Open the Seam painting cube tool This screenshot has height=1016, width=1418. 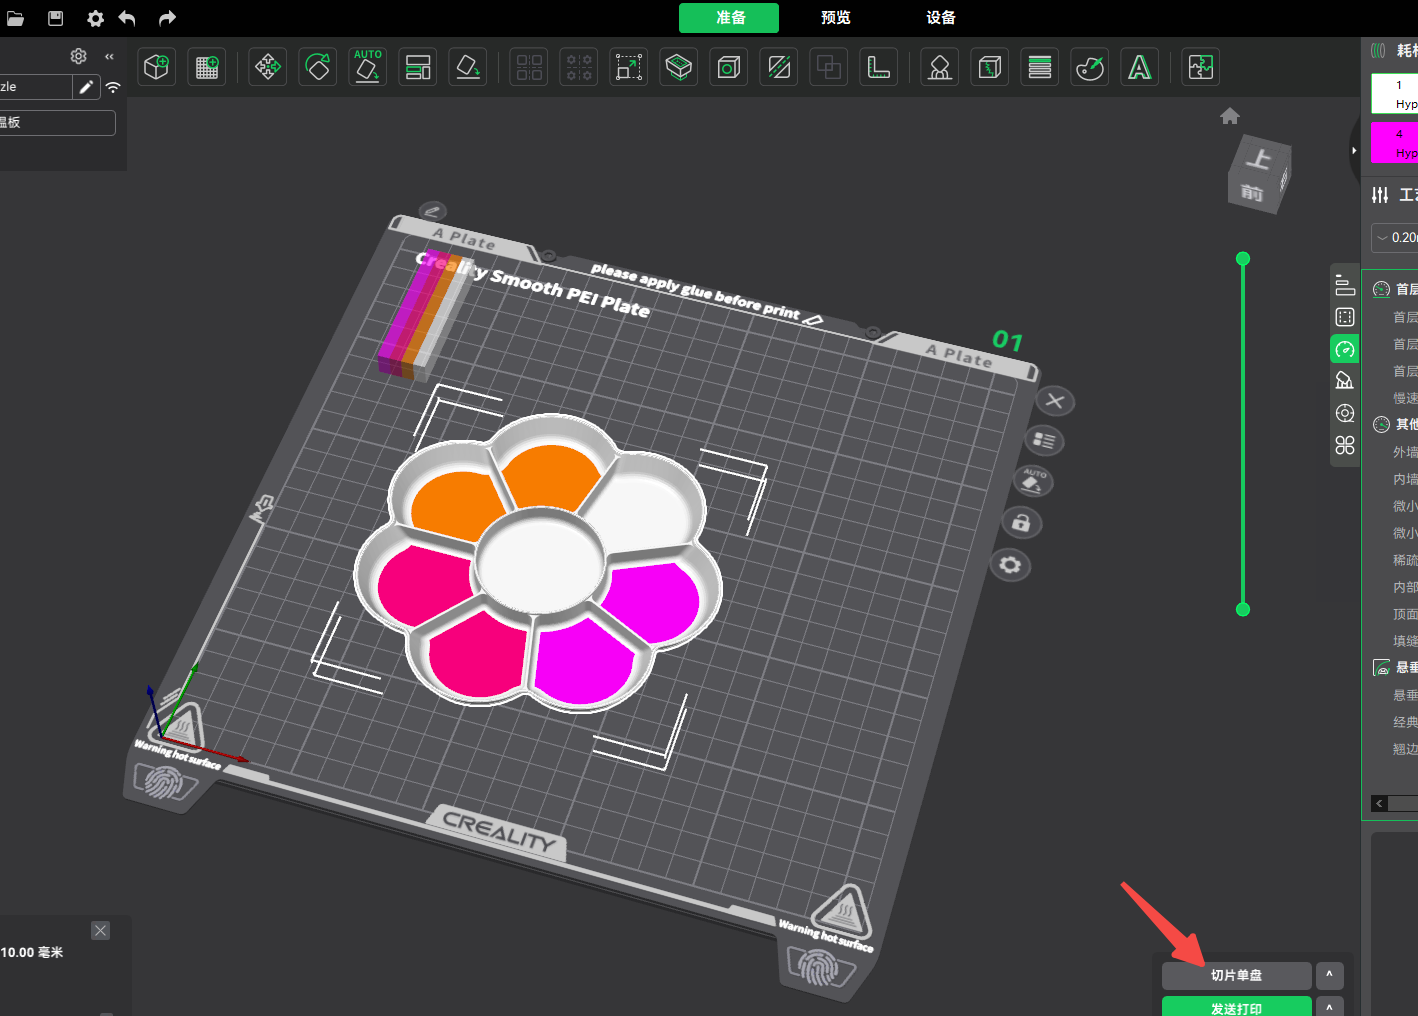(x=990, y=67)
